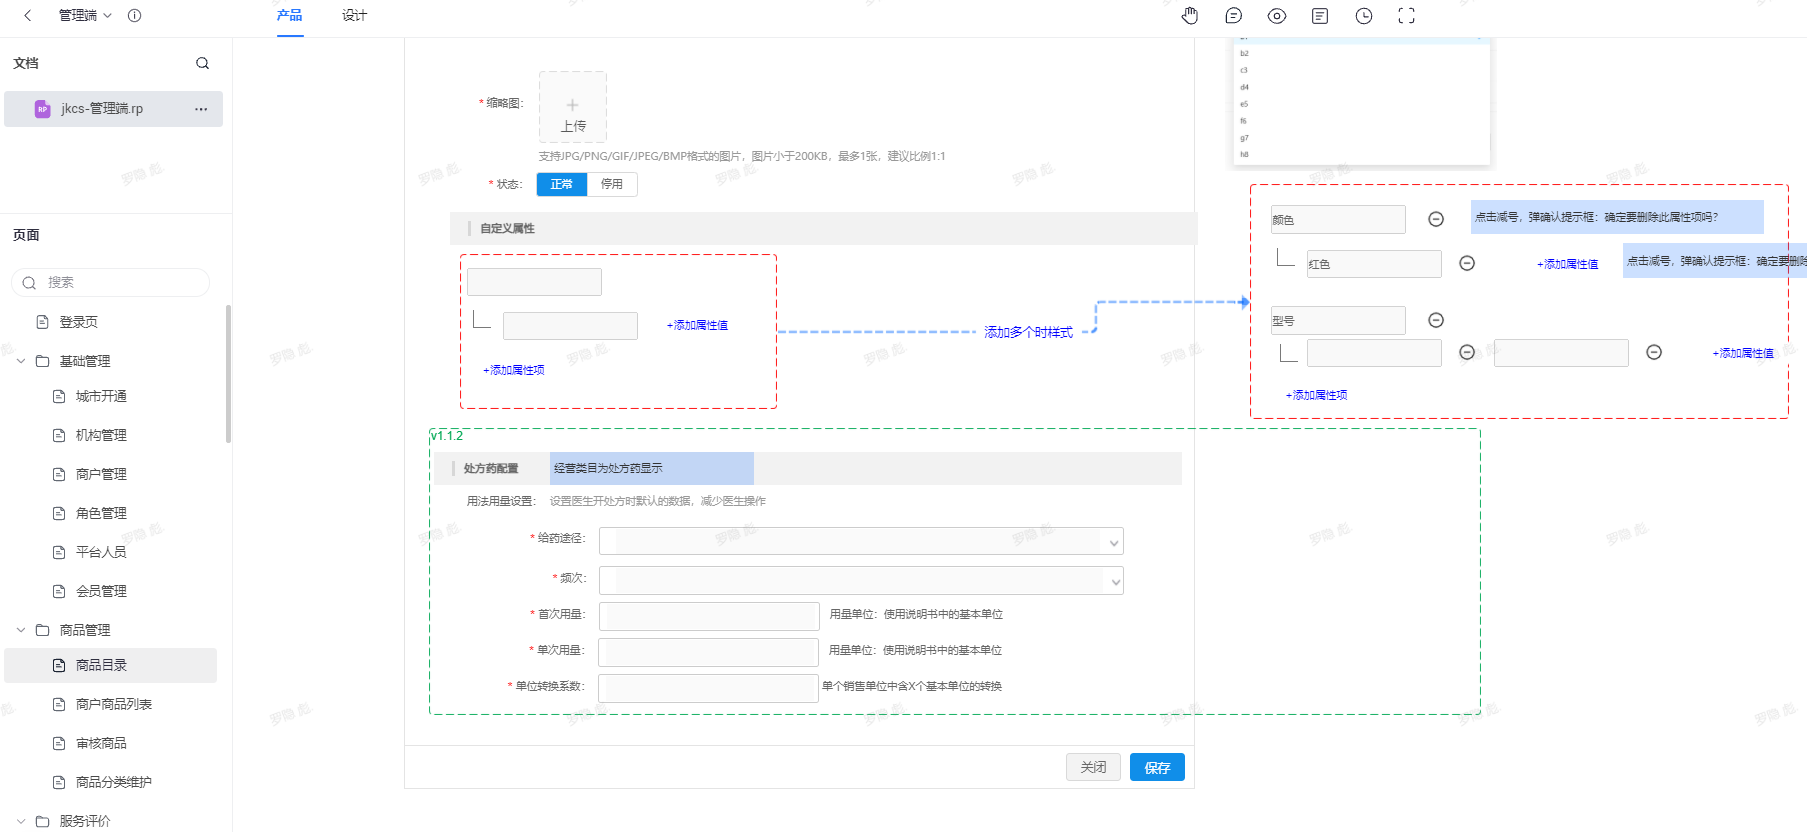The height and width of the screenshot is (832, 1807).
Task: Click the 经营类目为处方药显示 note
Action: pos(651,468)
